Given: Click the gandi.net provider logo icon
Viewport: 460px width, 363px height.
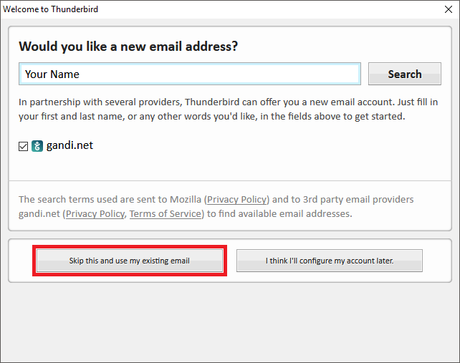Looking at the screenshot, I should point(37,146).
